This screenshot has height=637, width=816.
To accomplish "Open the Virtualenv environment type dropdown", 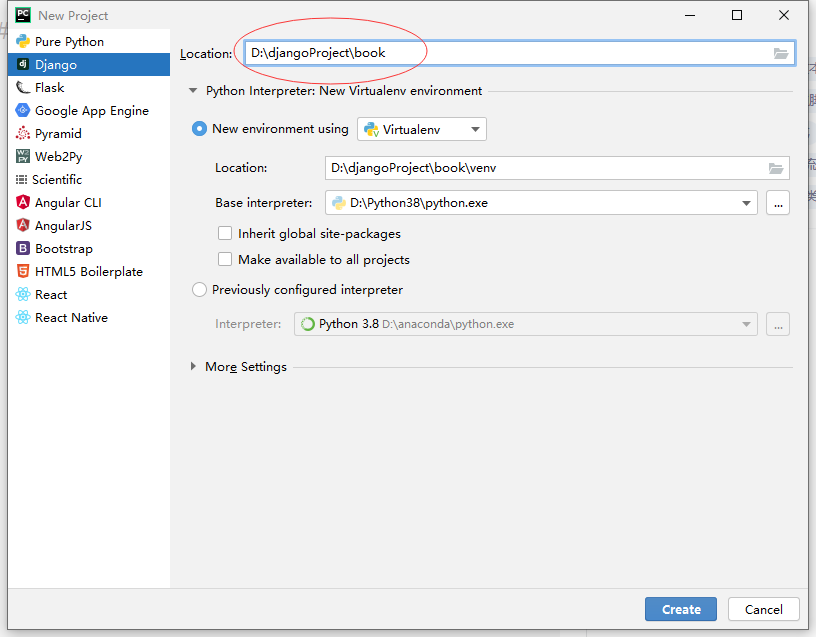I will pos(422,129).
